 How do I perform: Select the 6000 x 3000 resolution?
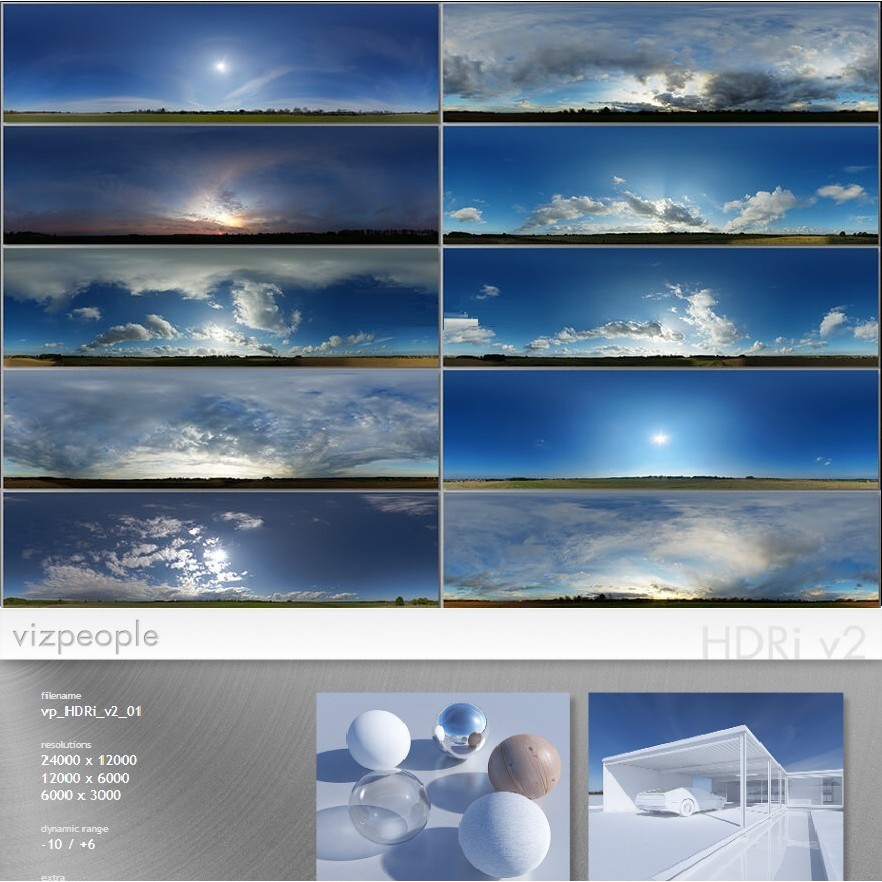79,797
